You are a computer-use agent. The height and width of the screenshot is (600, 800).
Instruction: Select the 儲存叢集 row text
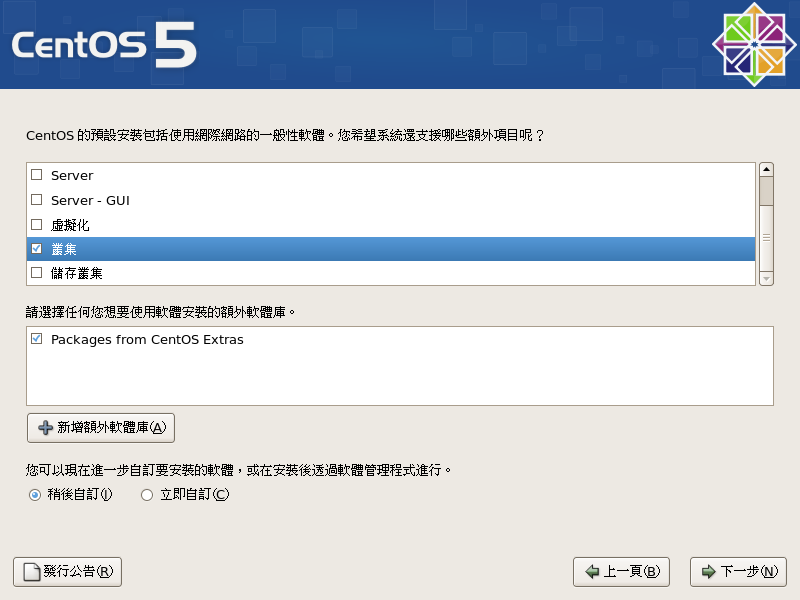pyautogui.click(x=77, y=273)
